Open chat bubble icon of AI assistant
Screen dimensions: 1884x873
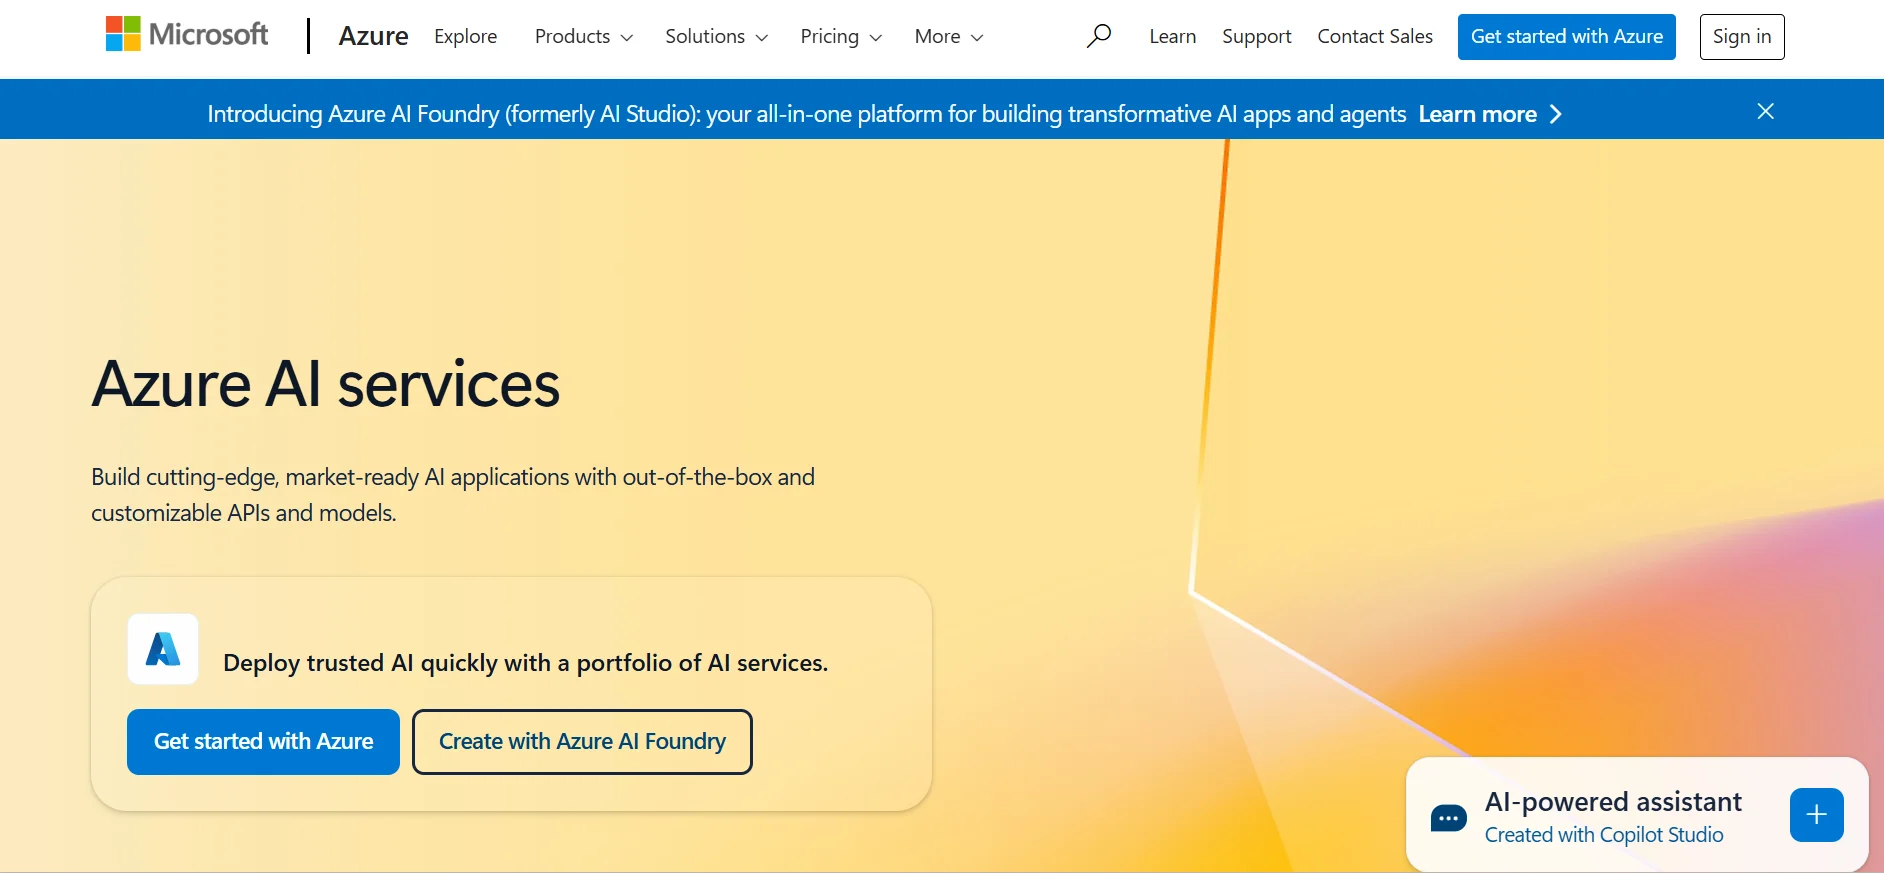pyautogui.click(x=1448, y=819)
